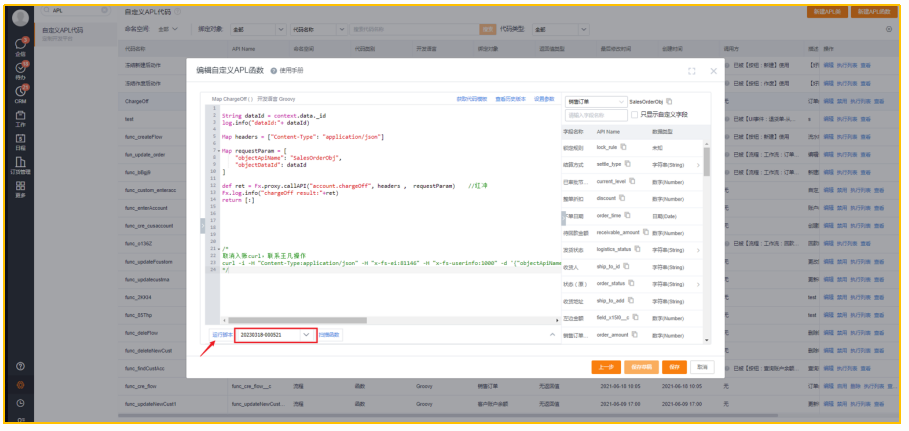Click the 请输入字段名称 field search input
The height and width of the screenshot is (431, 909).
[597, 115]
